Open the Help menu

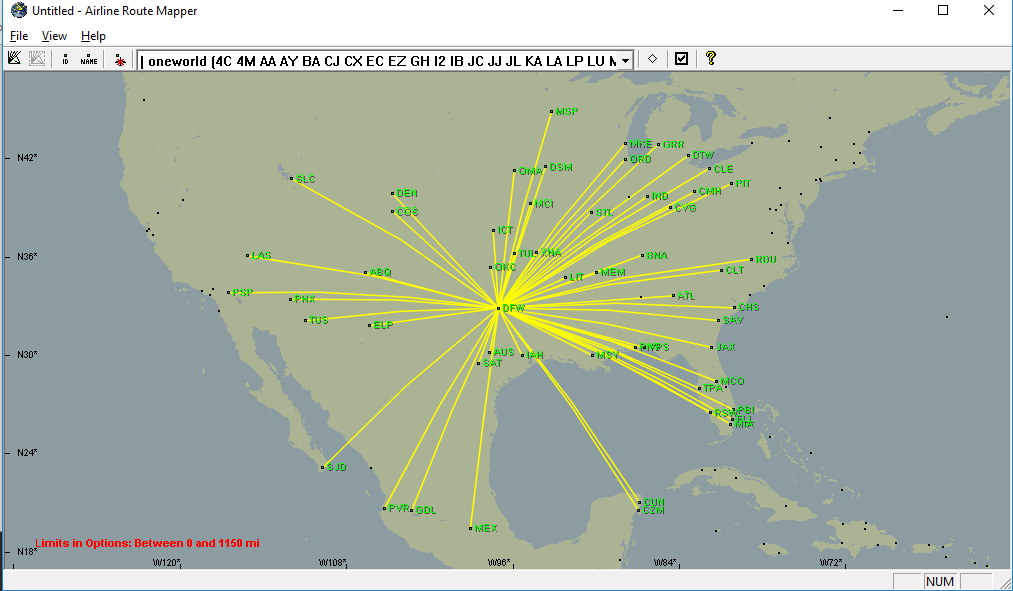tap(93, 36)
